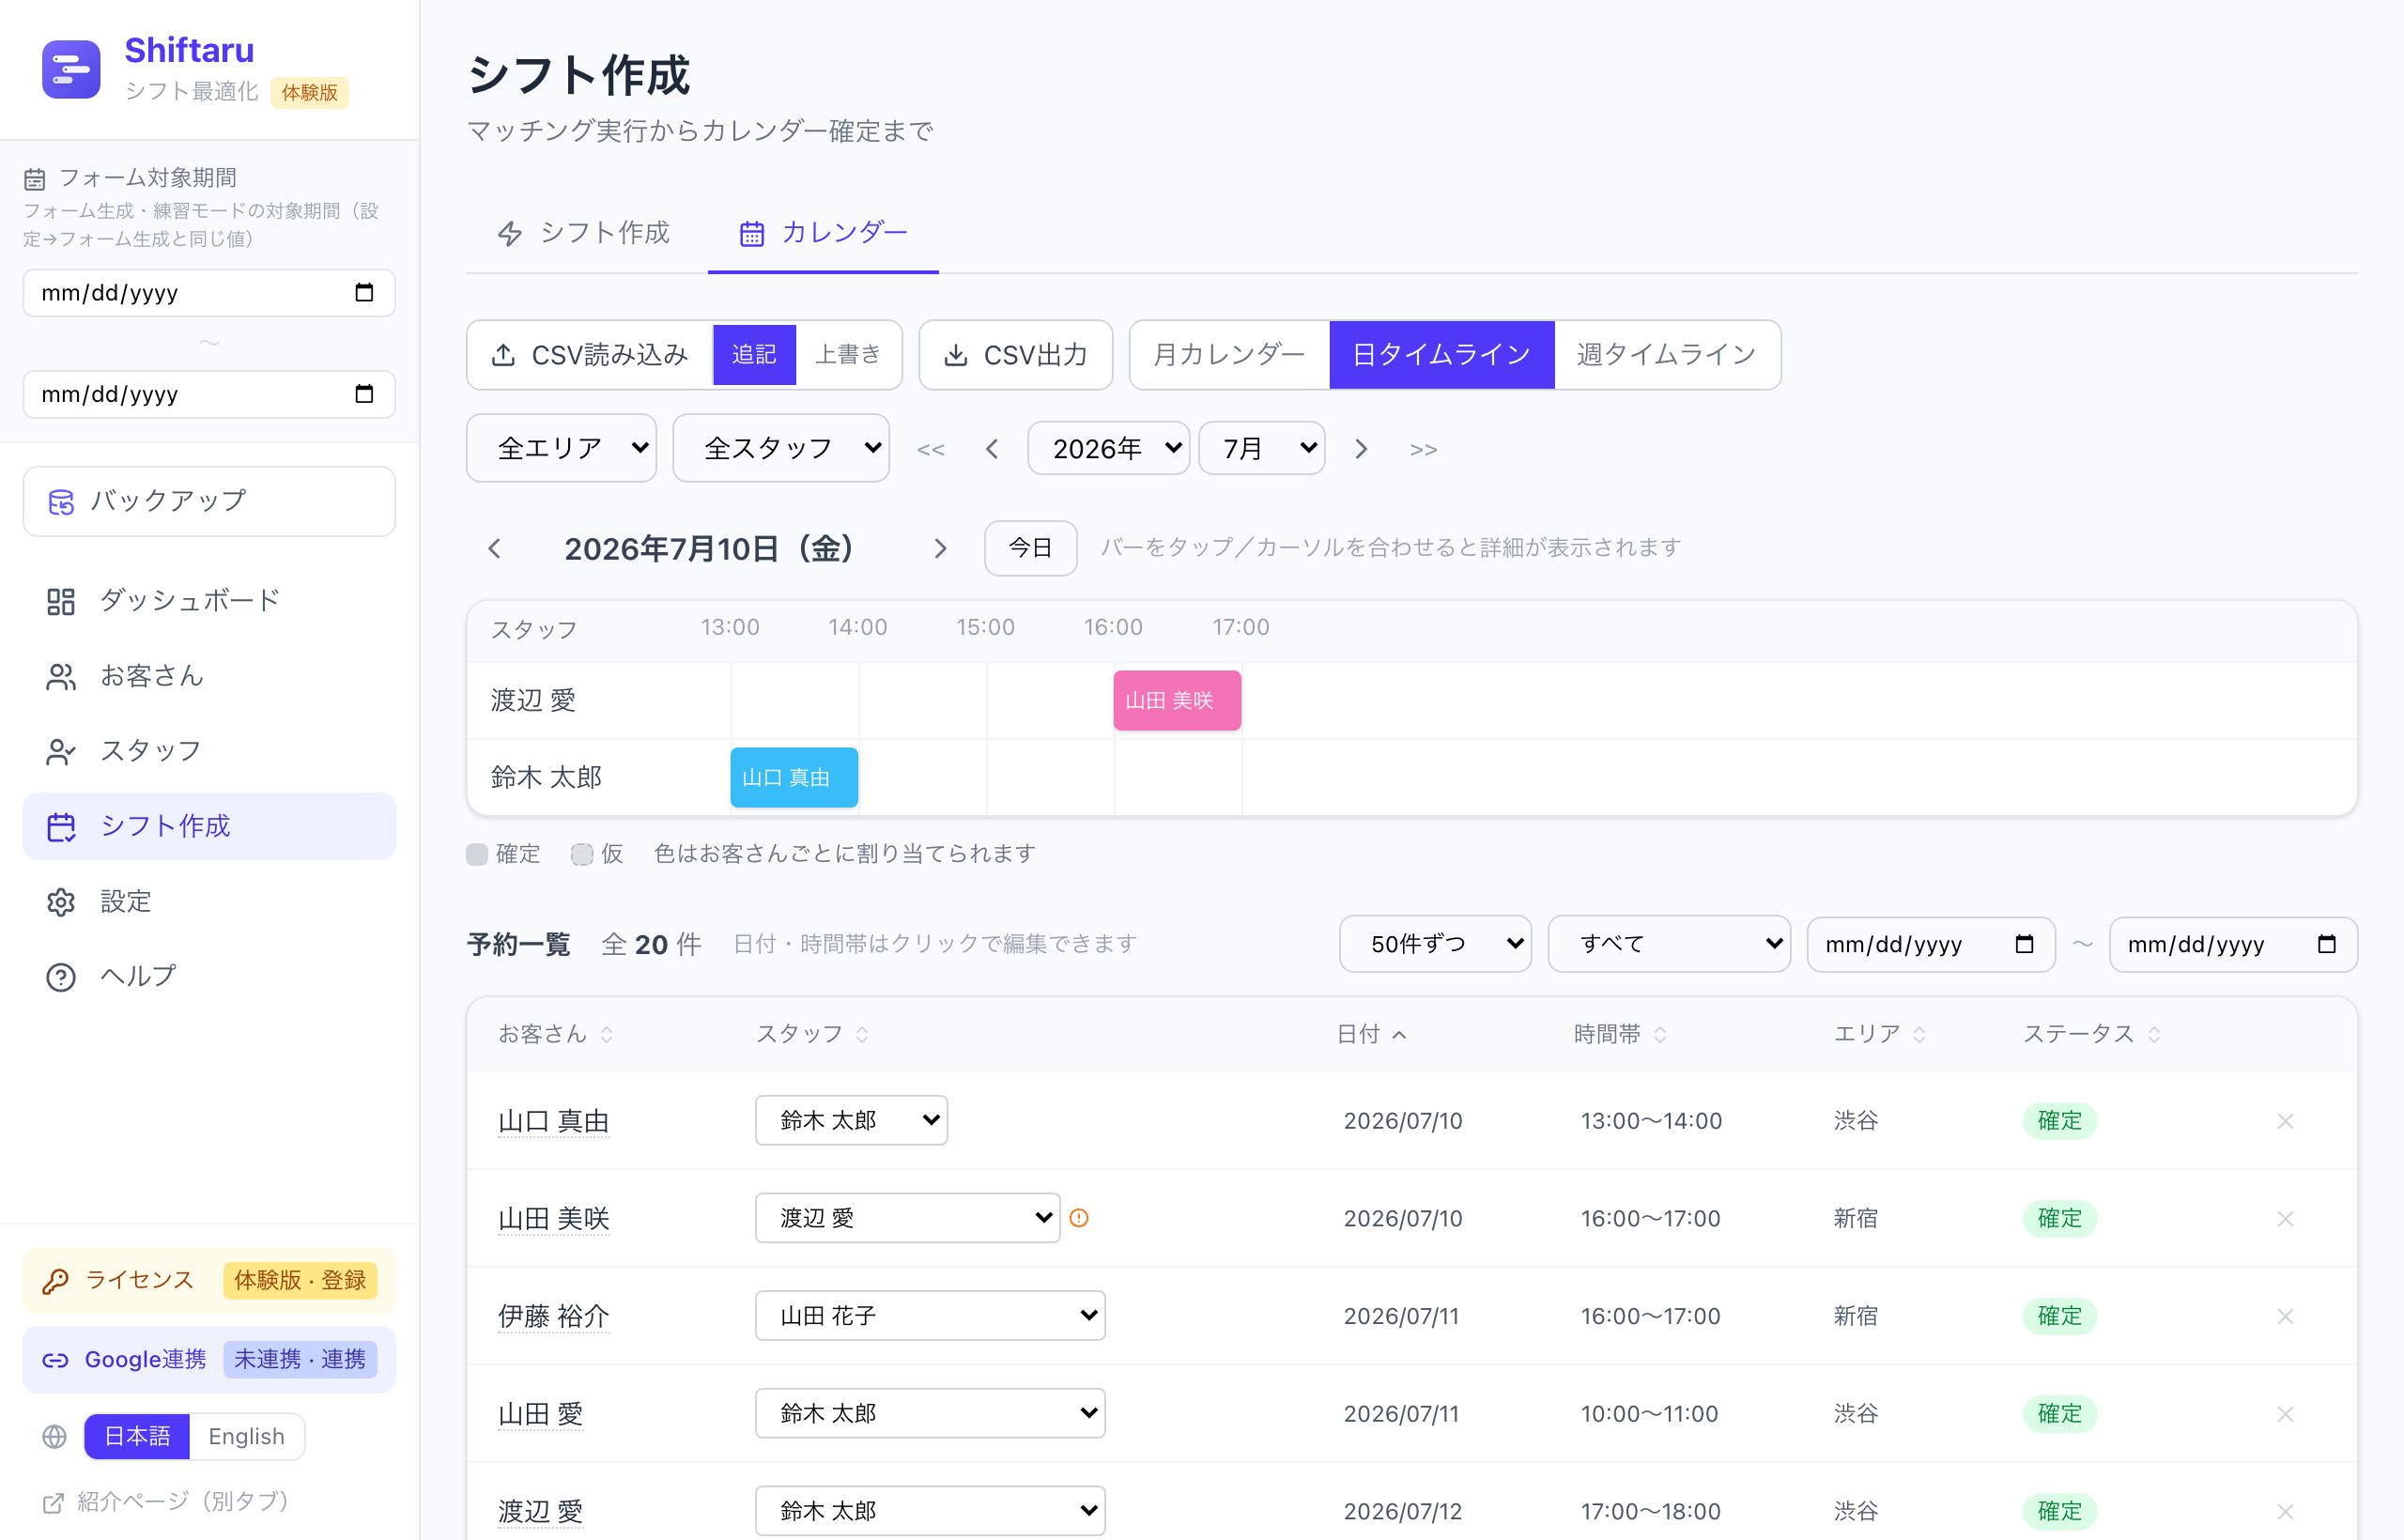Switch view to 月カレンダー
The width and height of the screenshot is (2404, 1540).
(x=1229, y=354)
